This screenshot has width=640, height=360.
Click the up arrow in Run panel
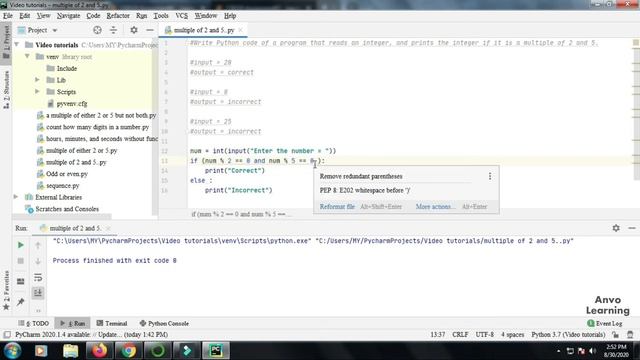click(38, 245)
